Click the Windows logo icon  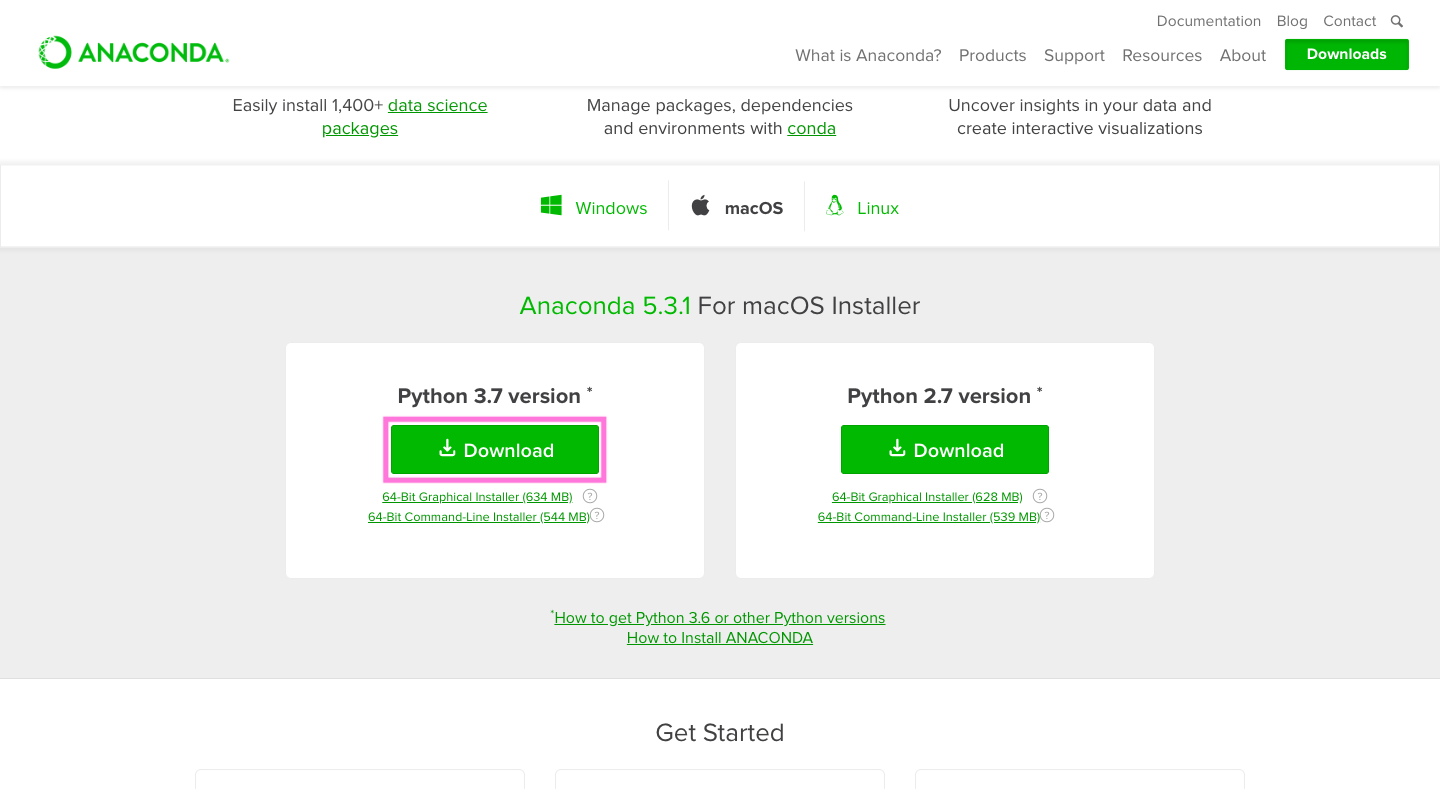click(551, 206)
